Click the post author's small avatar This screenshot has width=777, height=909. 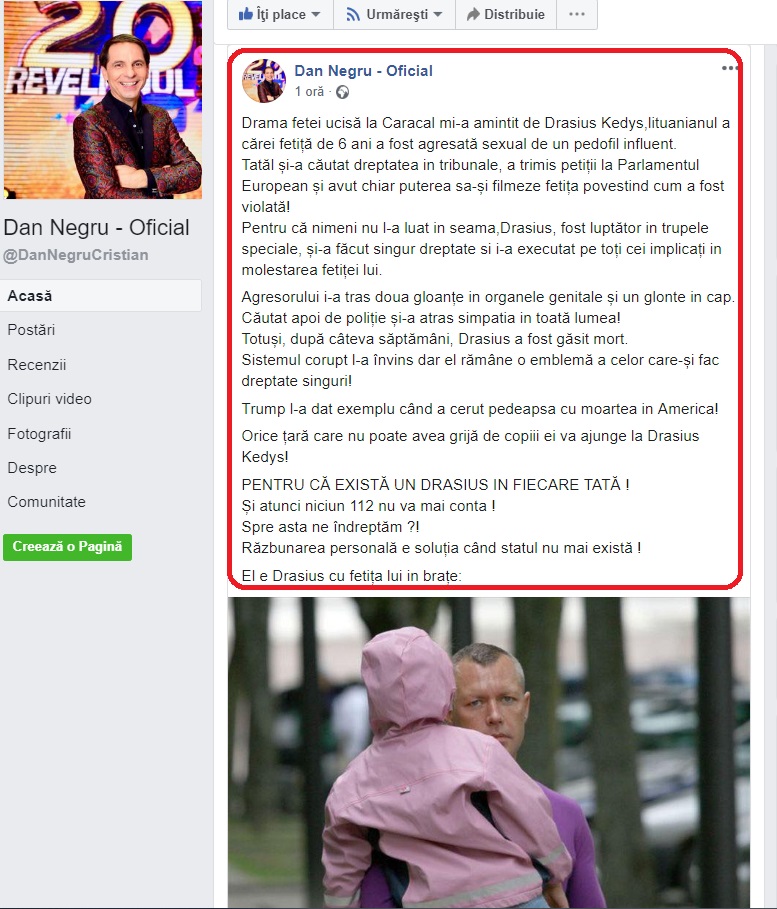click(x=264, y=81)
